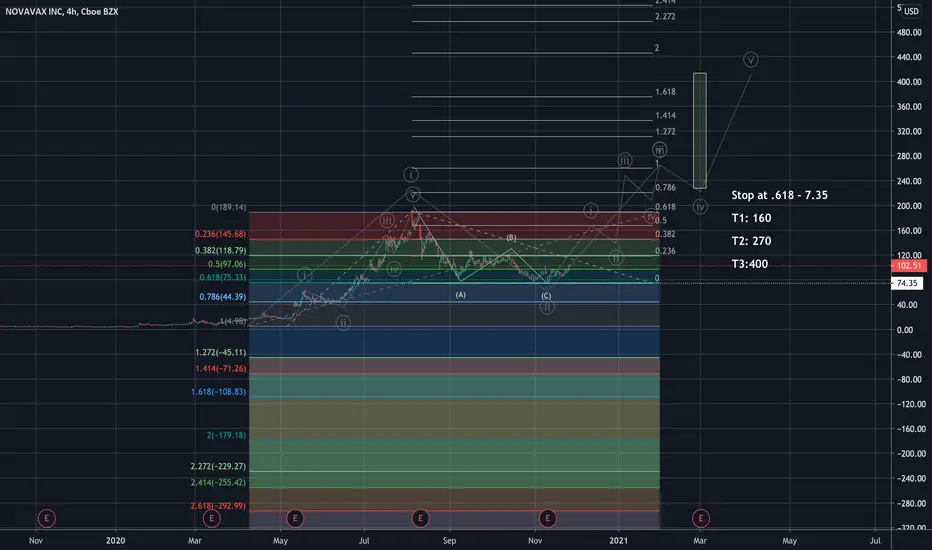Image resolution: width=932 pixels, height=550 pixels.
Task: Click the 2021 label on the time axis
Action: (x=618, y=540)
